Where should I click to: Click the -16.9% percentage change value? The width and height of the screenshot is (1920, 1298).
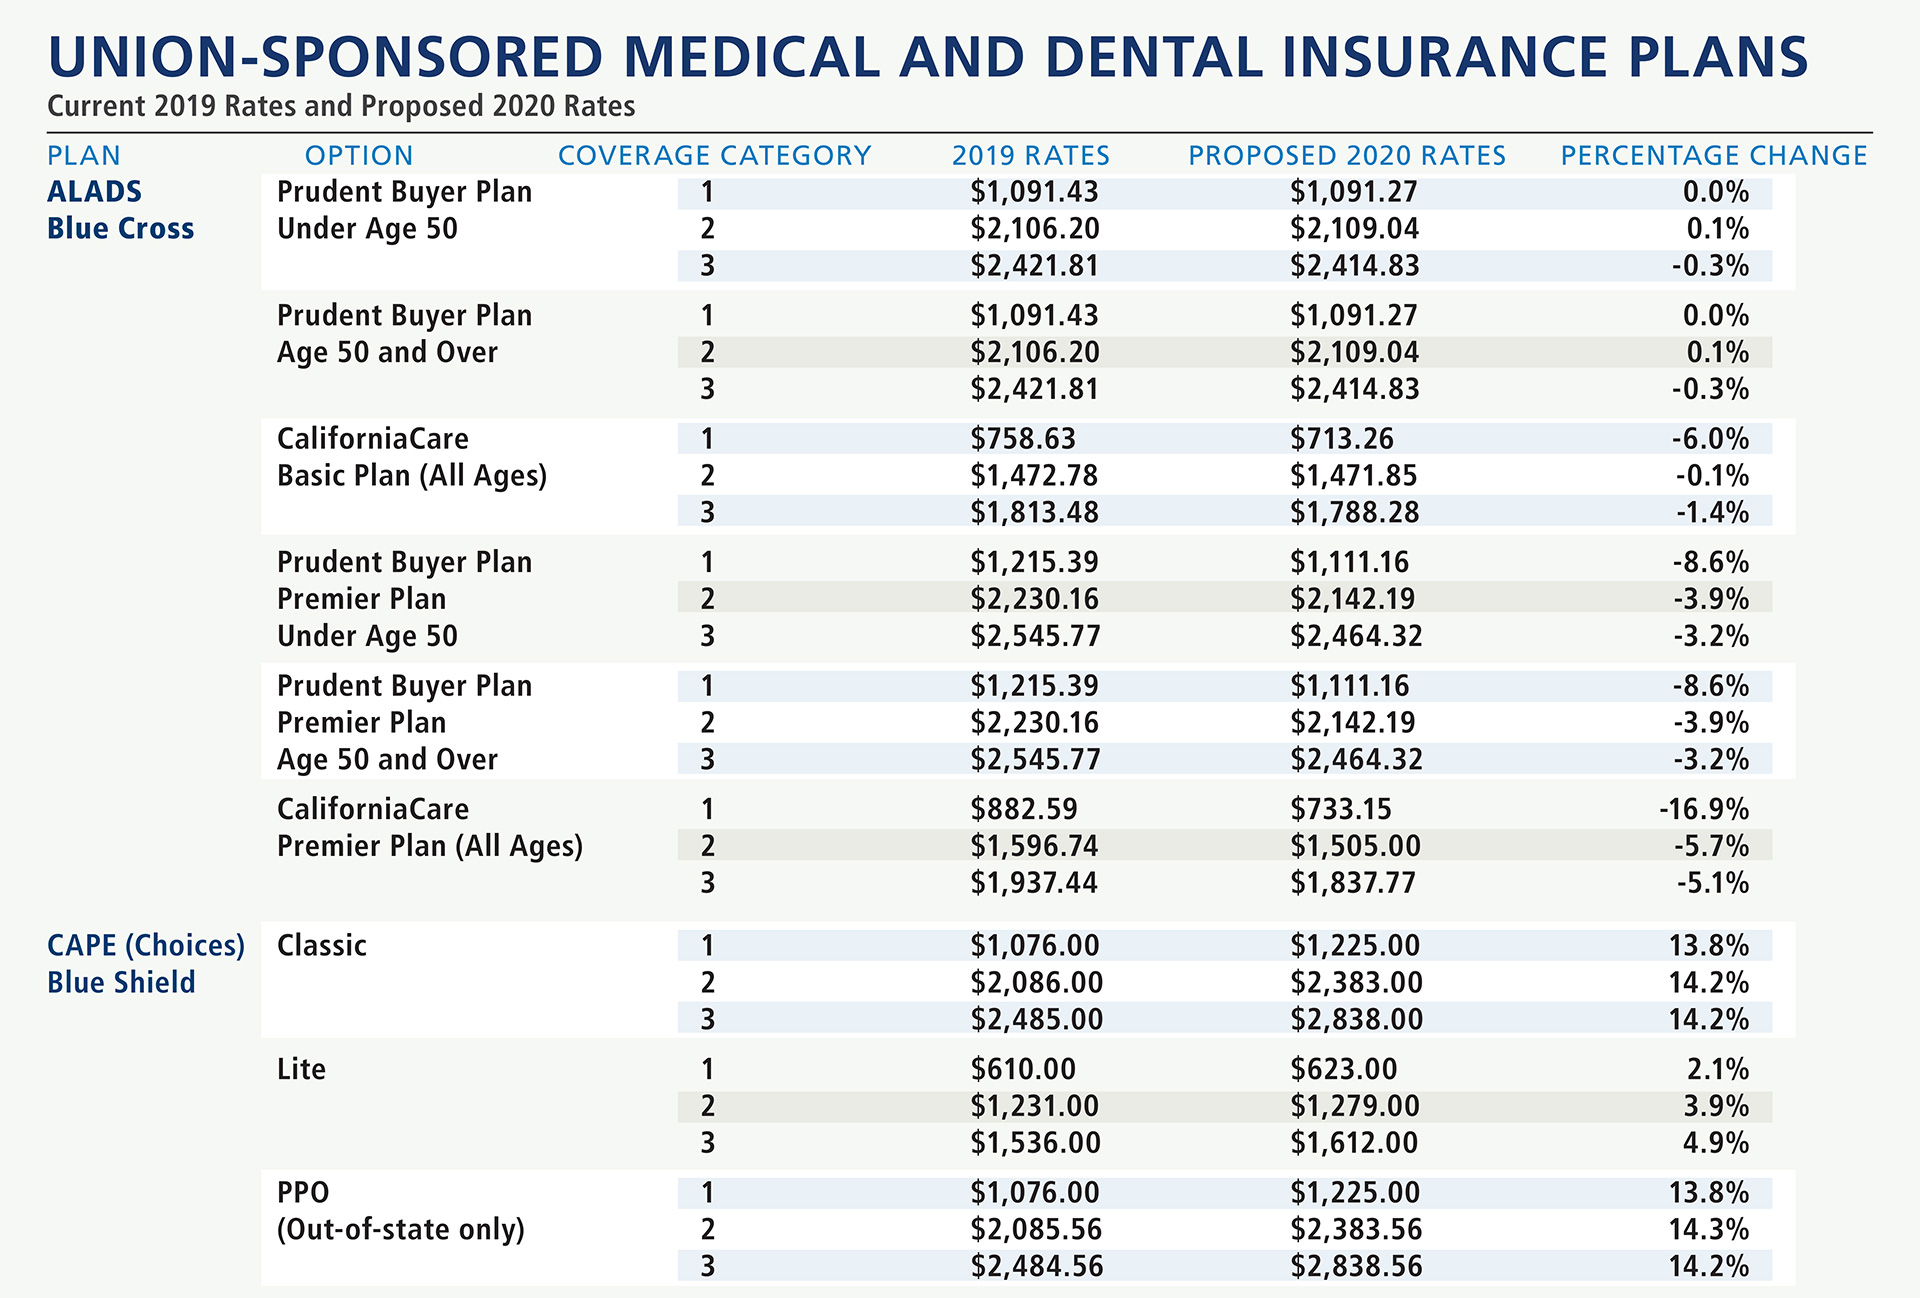1704,809
